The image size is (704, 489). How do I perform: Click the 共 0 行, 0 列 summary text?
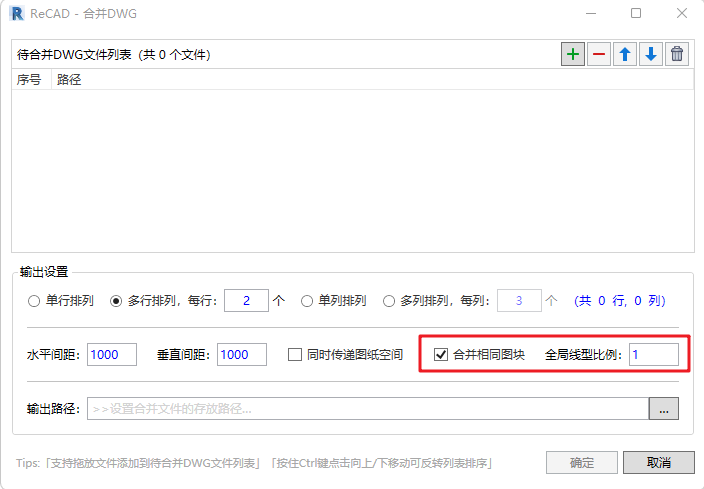[x=620, y=301]
